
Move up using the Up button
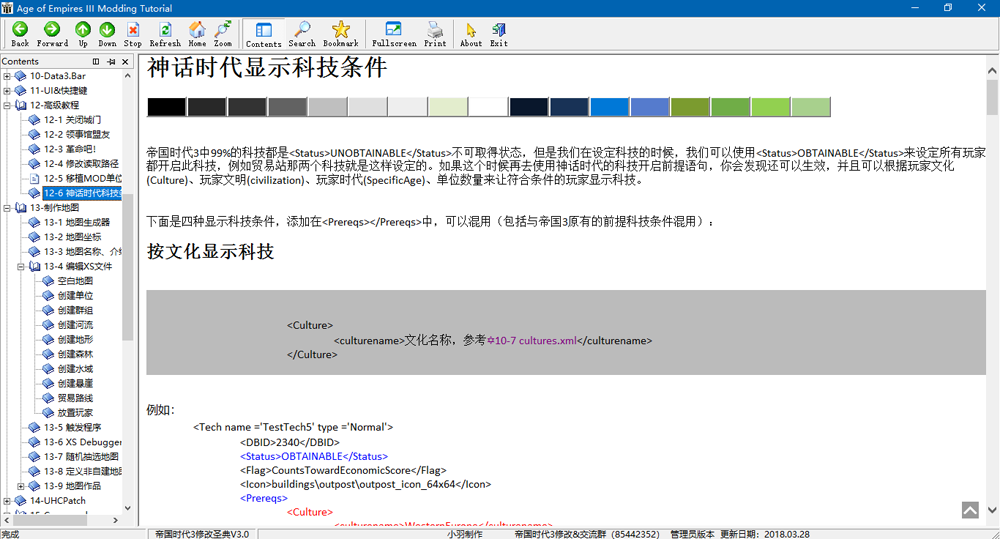[83, 34]
